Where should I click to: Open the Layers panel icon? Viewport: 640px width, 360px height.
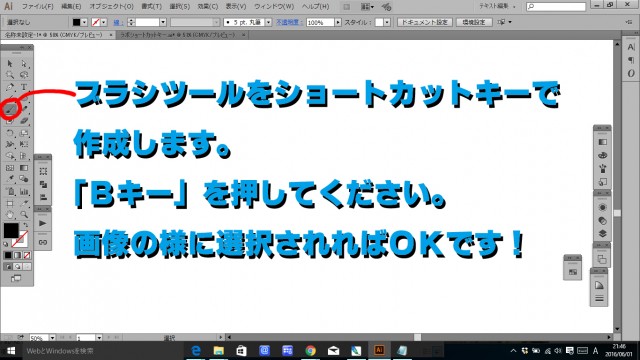click(602, 233)
